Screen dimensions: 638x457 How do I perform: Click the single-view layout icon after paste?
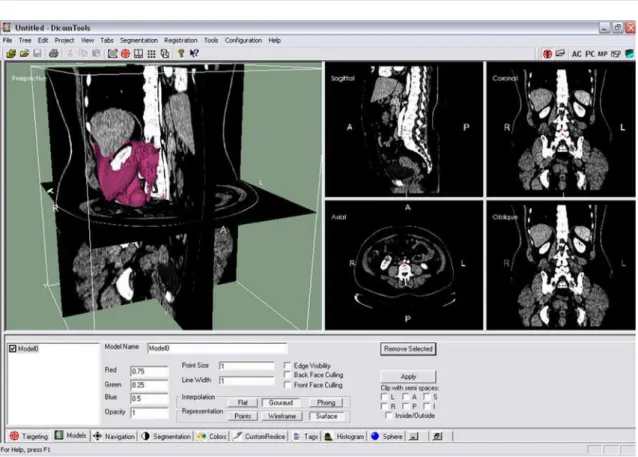click(x=113, y=53)
